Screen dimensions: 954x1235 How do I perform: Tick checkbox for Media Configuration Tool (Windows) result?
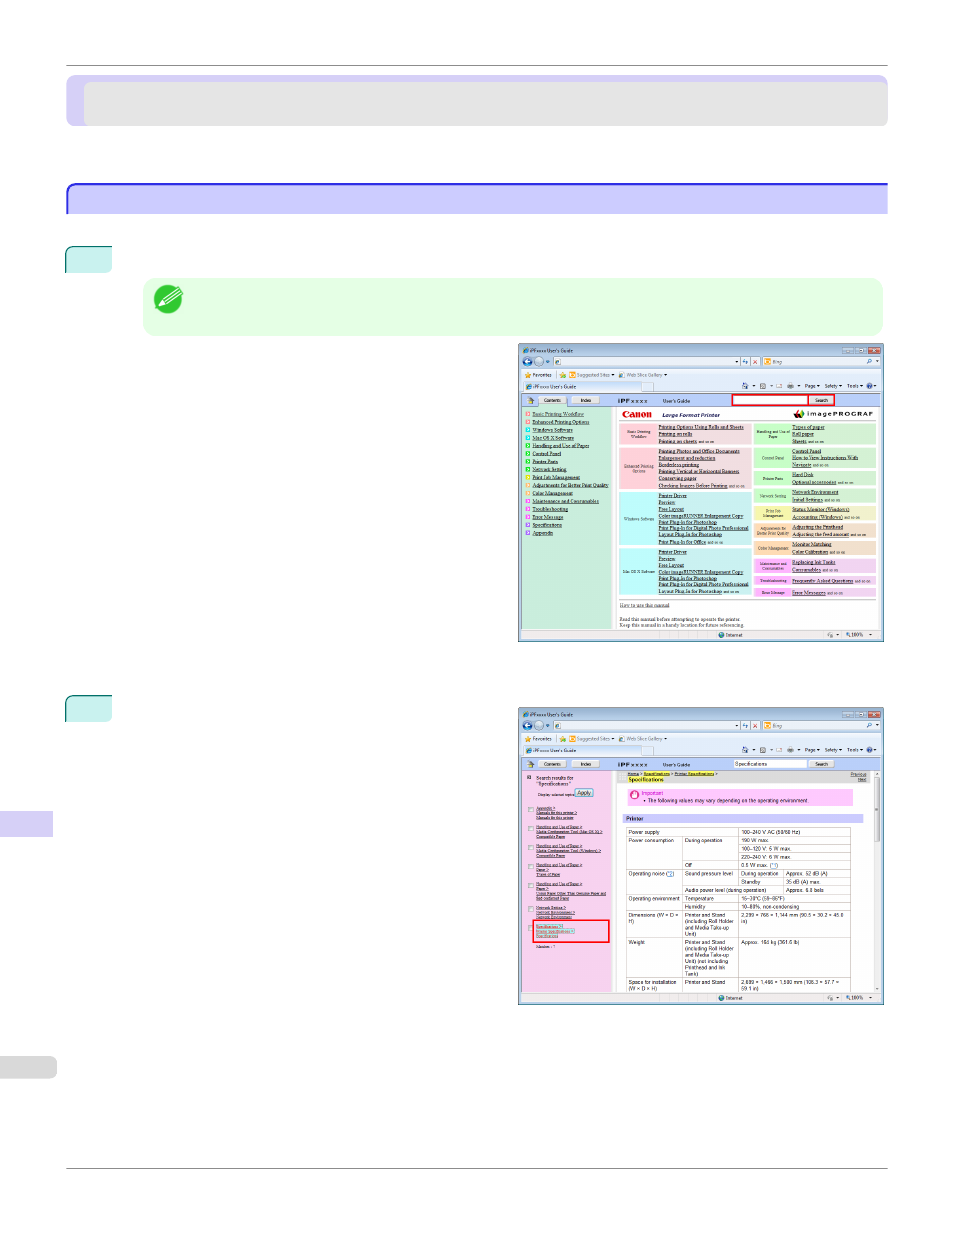click(x=531, y=848)
